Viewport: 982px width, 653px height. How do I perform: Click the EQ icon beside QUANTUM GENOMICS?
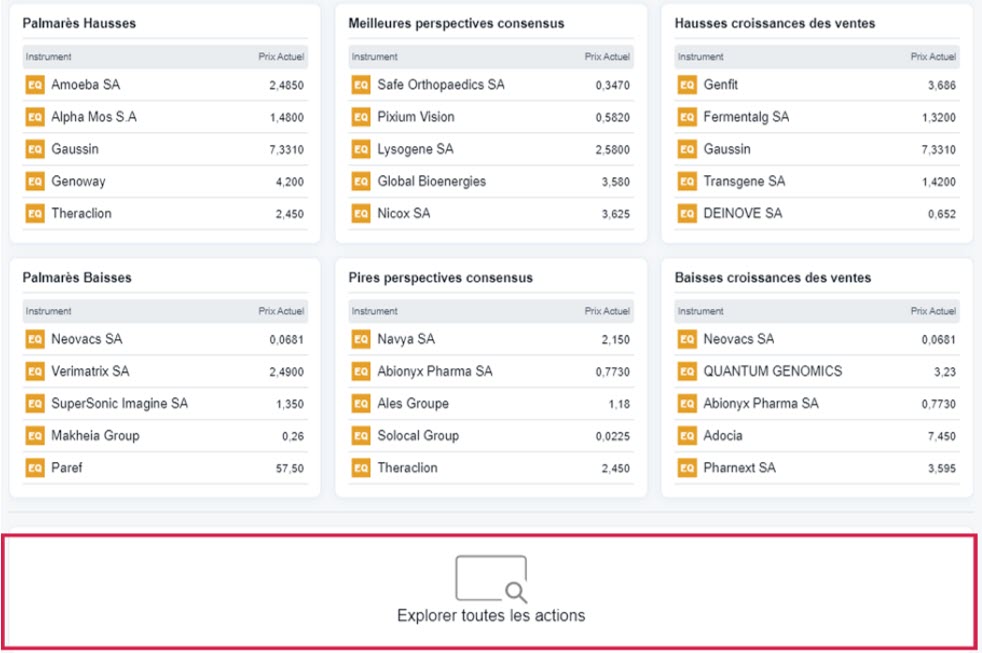point(687,371)
